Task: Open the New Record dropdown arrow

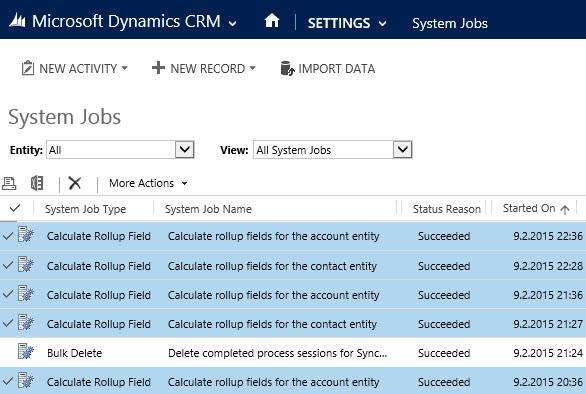Action: click(253, 68)
